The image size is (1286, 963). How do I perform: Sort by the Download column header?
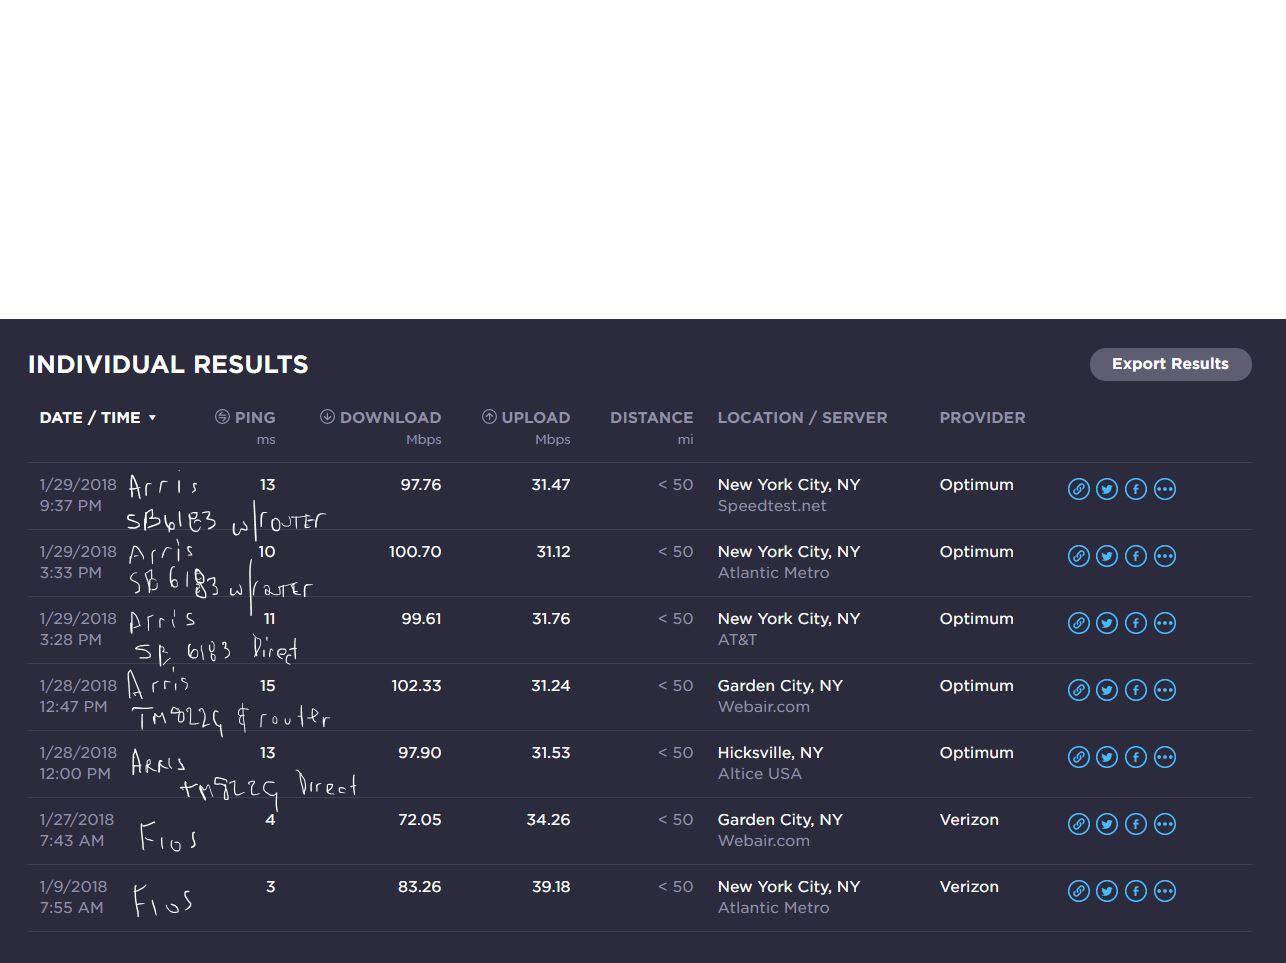(389, 418)
